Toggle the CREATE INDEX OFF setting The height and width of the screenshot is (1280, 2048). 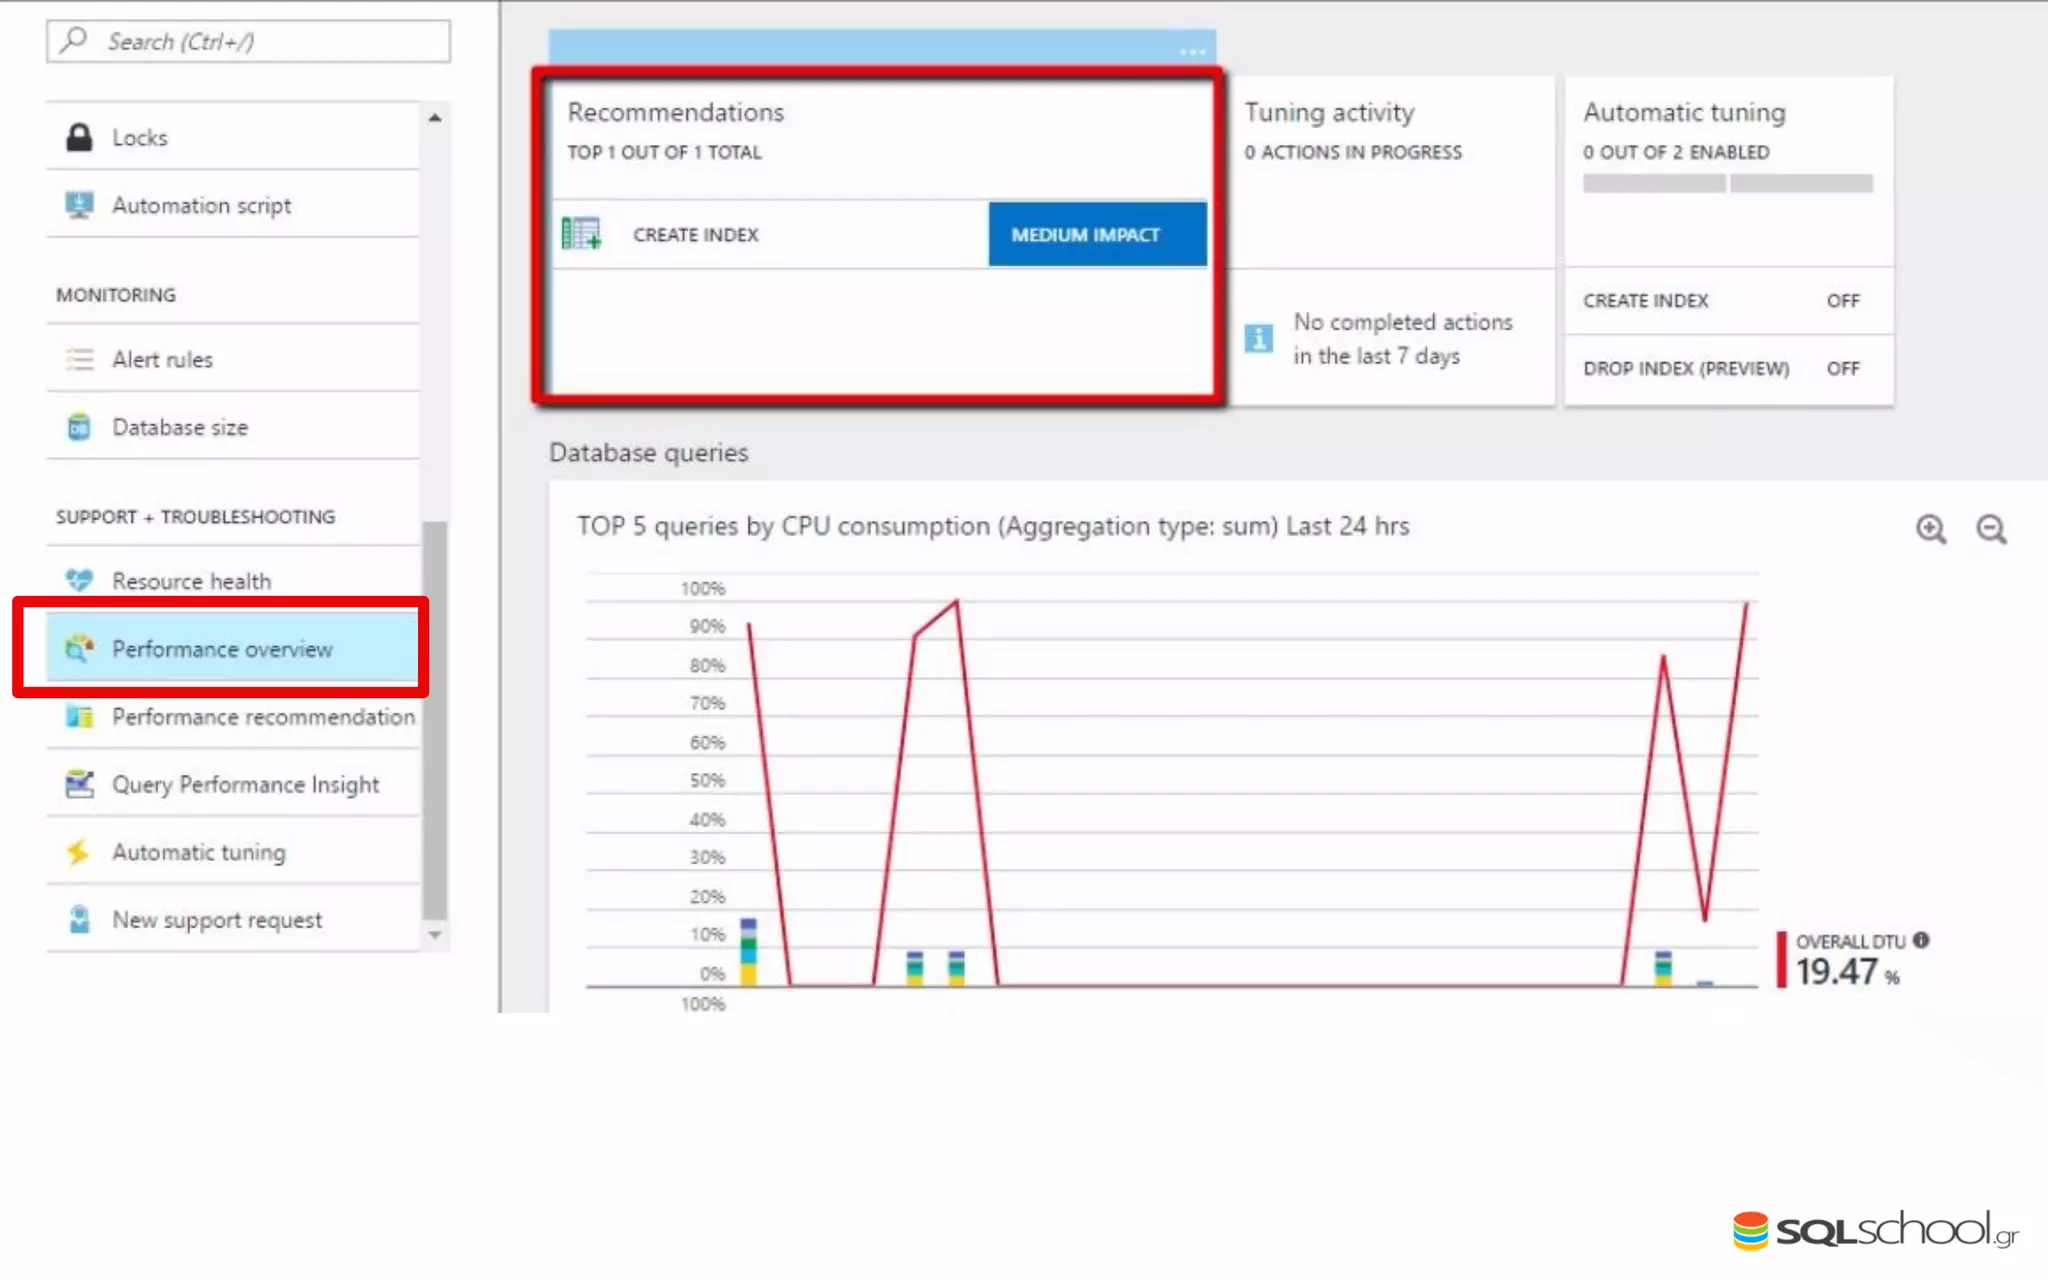pyautogui.click(x=1842, y=301)
